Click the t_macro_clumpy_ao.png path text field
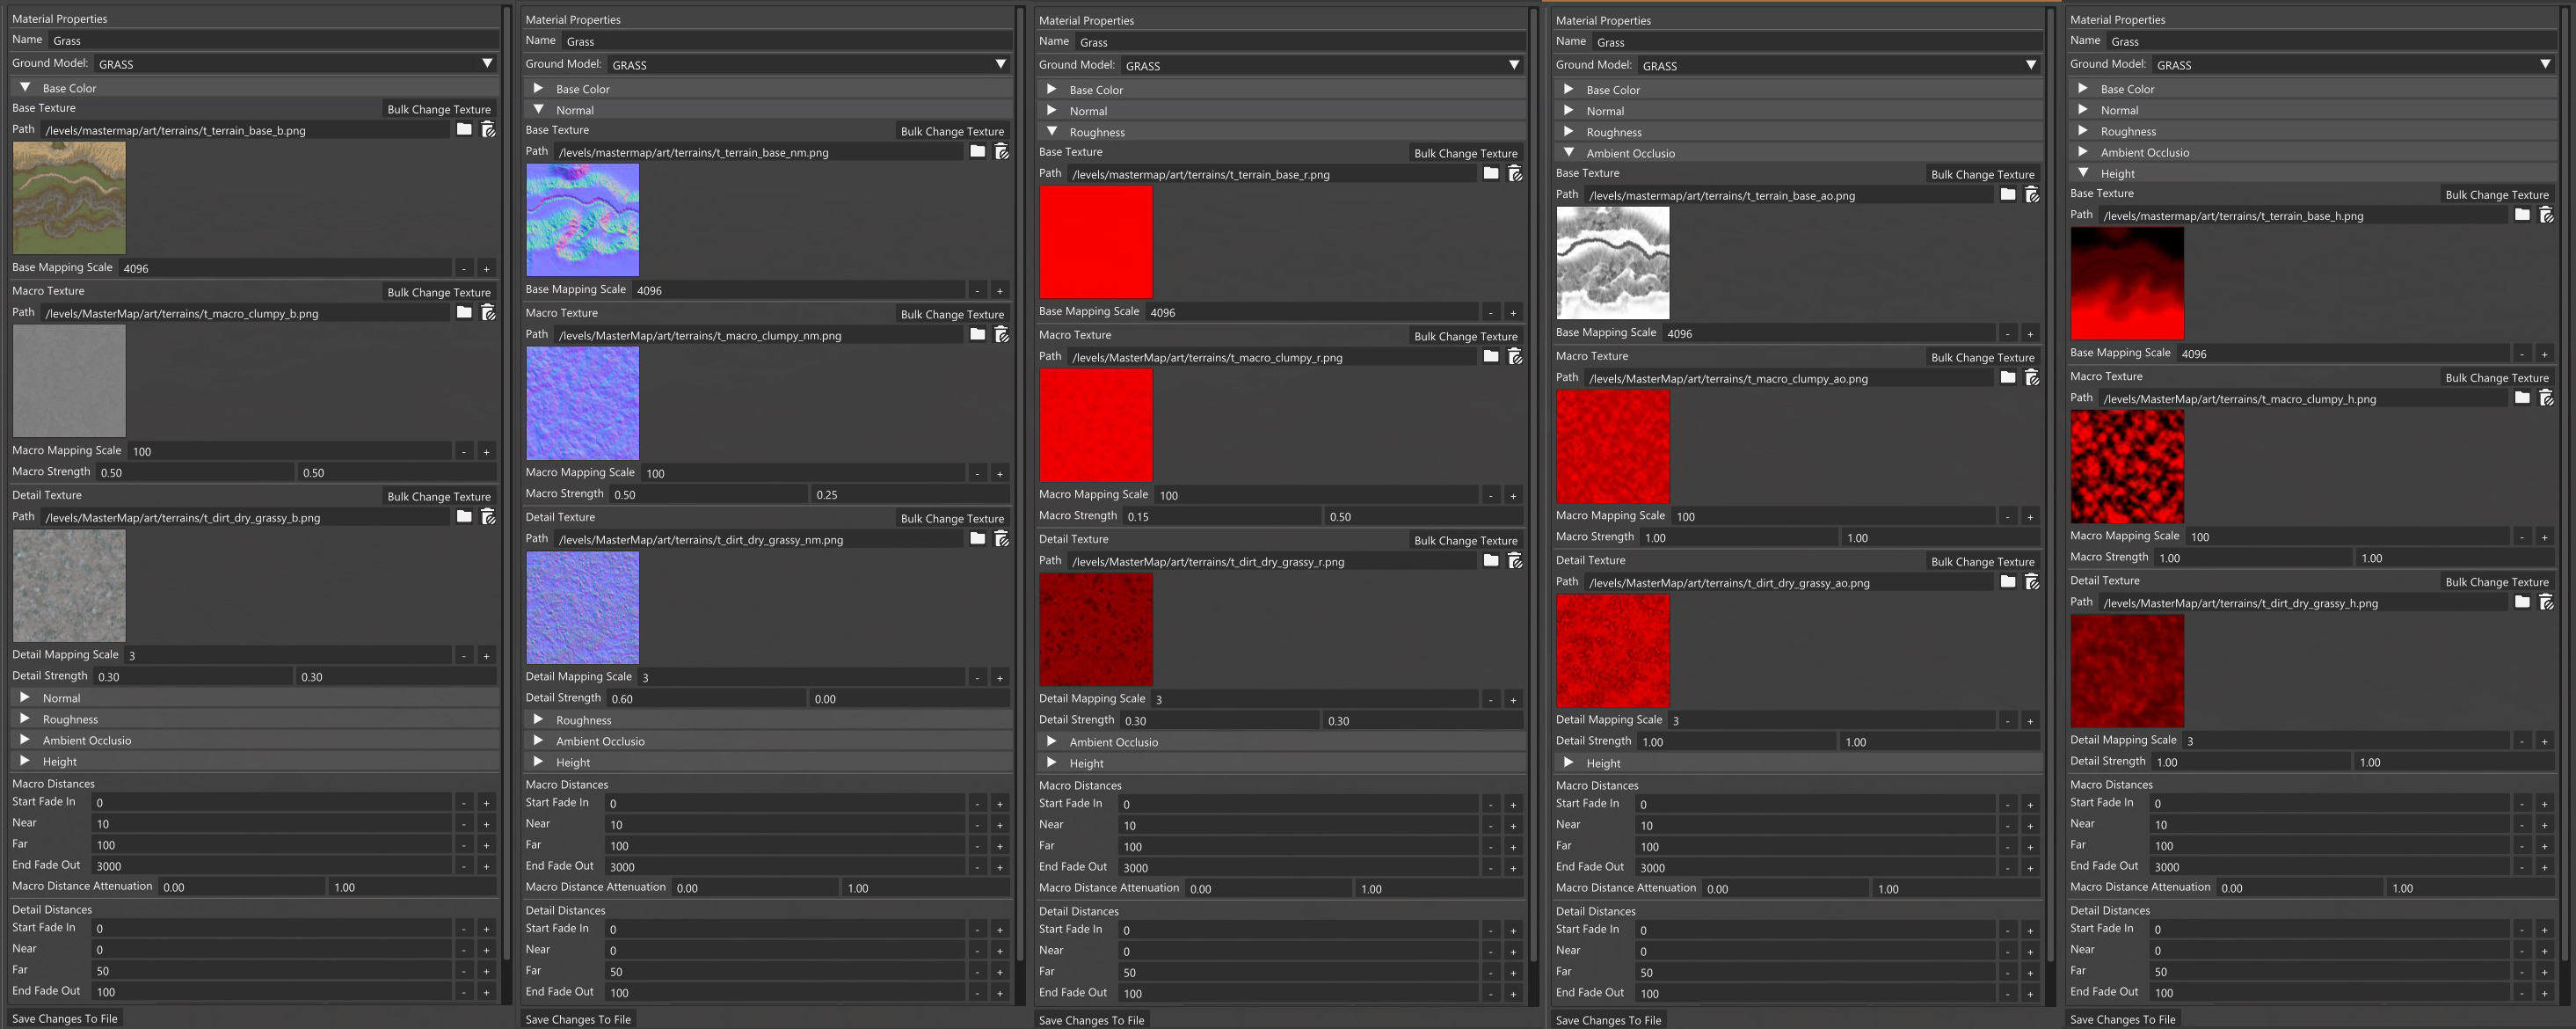The image size is (2576, 1029). [1788, 378]
